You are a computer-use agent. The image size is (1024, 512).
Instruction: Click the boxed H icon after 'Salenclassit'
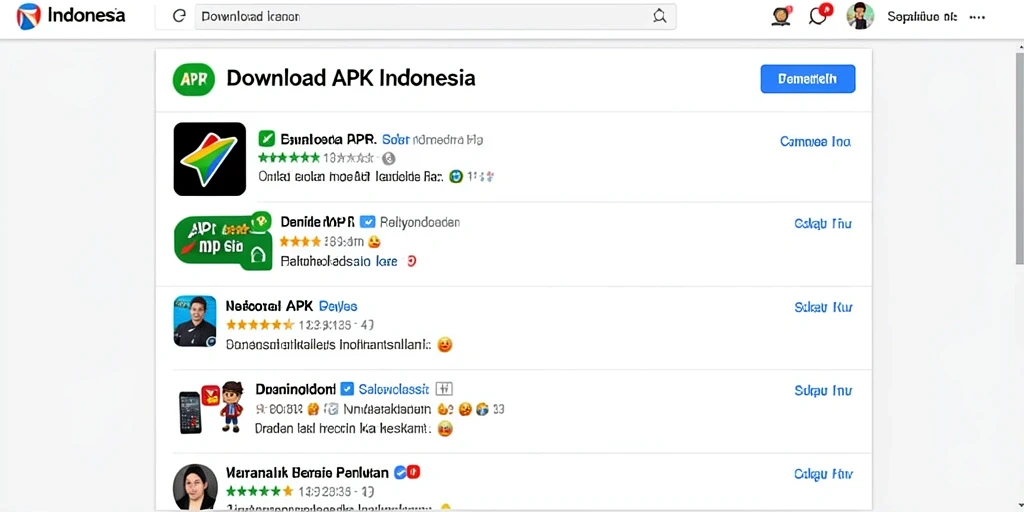click(443, 389)
